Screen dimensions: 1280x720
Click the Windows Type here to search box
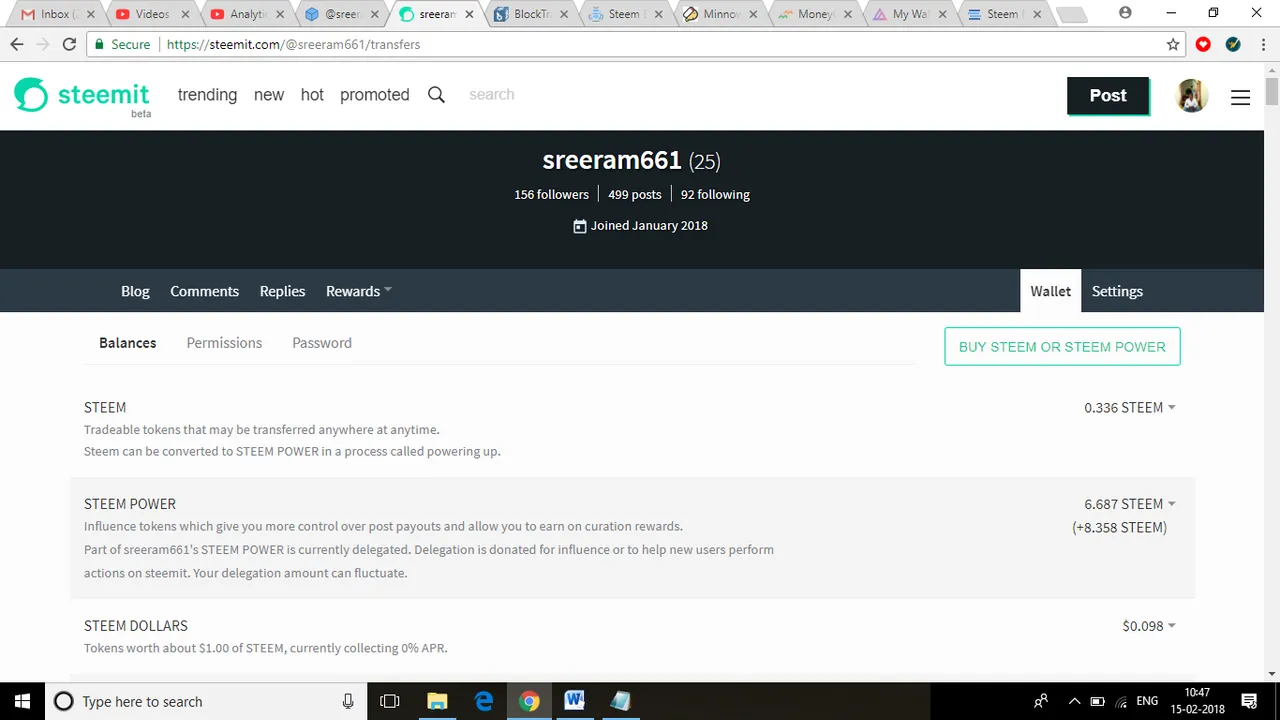(x=207, y=701)
